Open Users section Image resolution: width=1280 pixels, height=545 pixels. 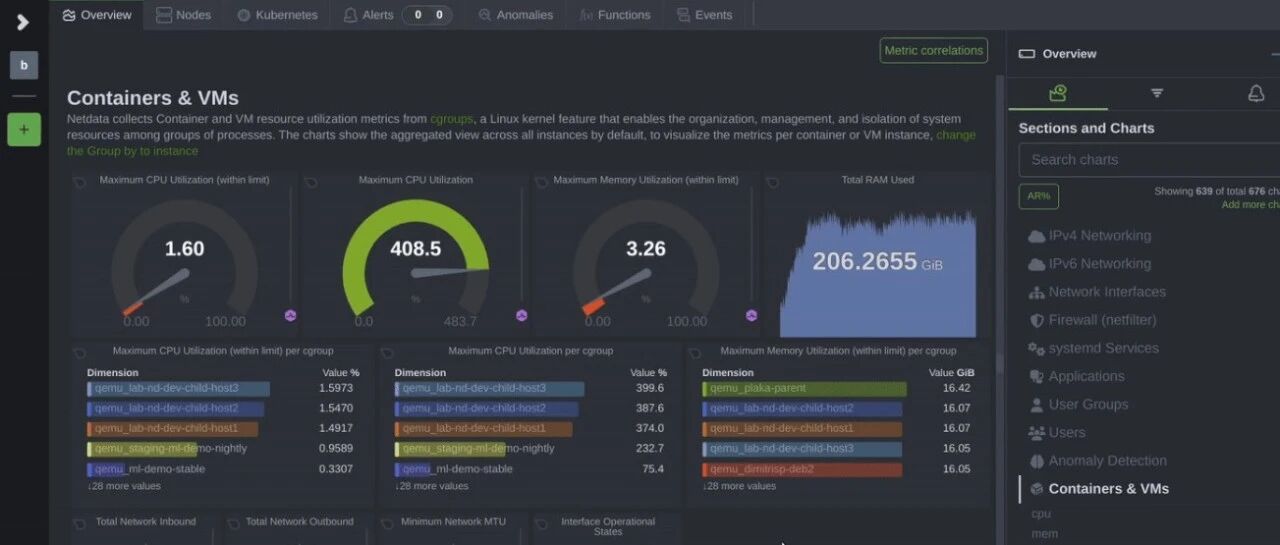[1057, 432]
